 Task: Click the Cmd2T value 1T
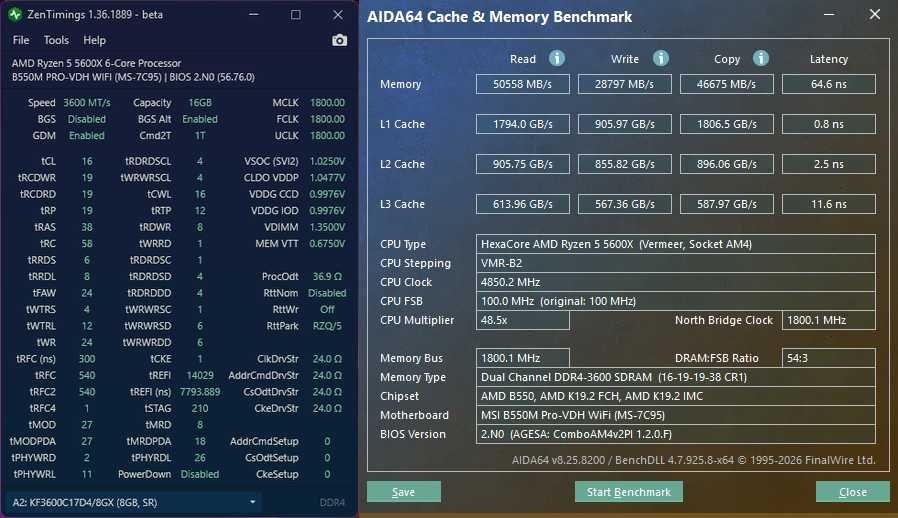pyautogui.click(x=200, y=136)
